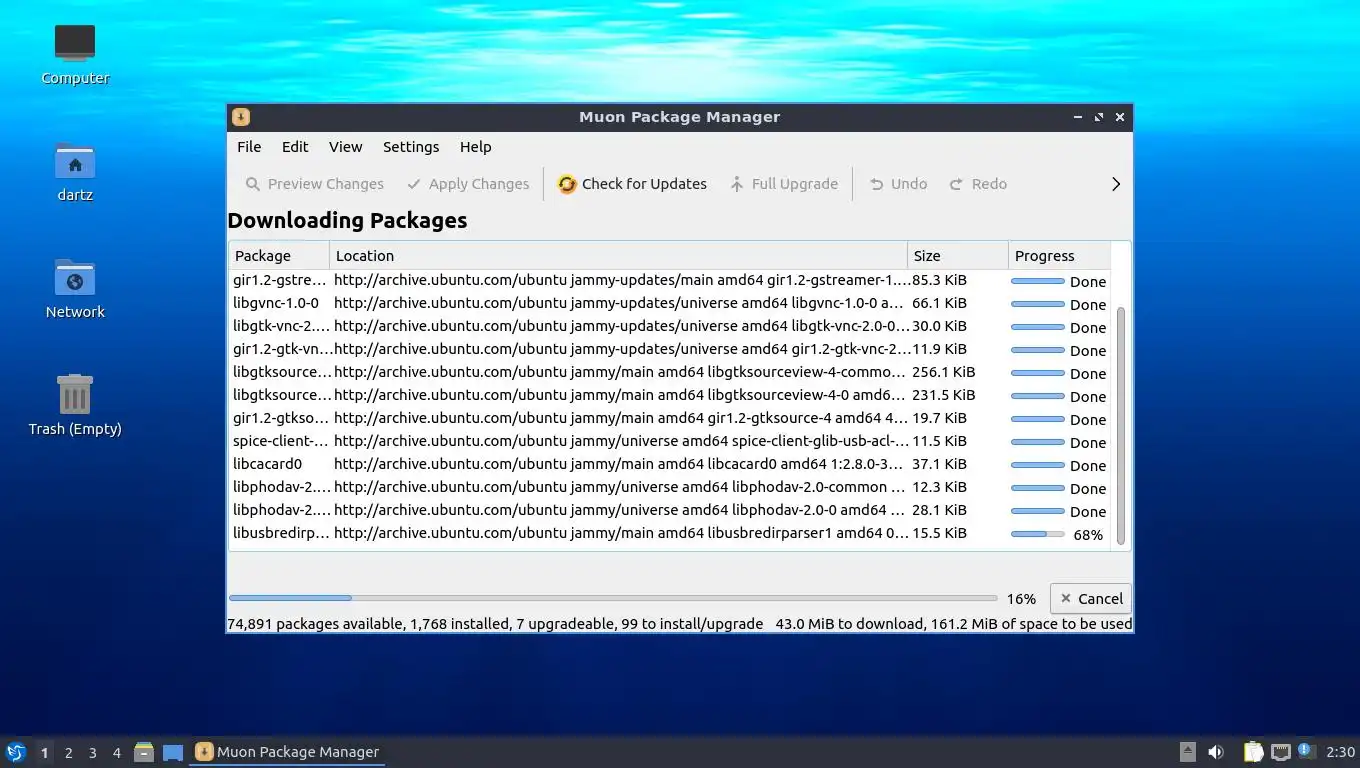This screenshot has width=1360, height=768.
Task: Click the download list vertical scrollbar
Action: (x=1121, y=425)
